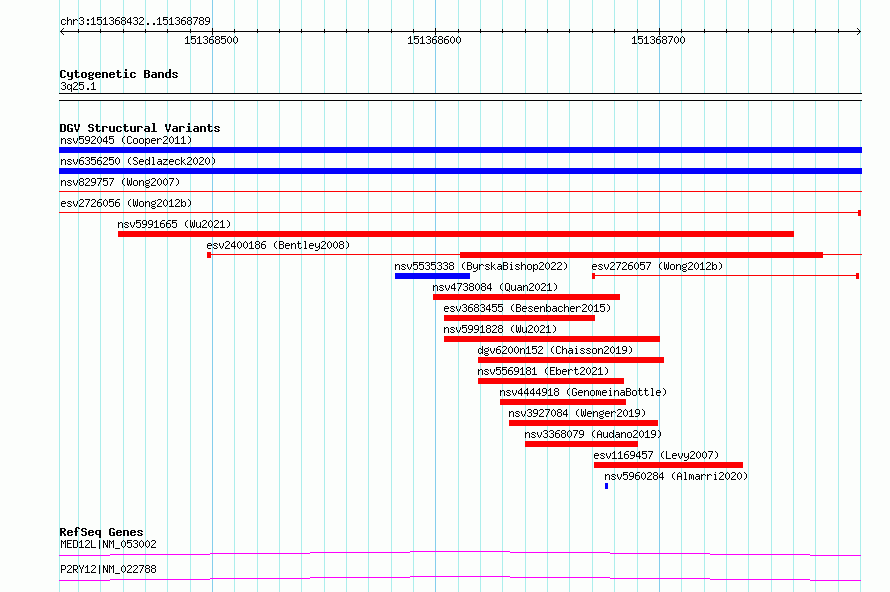Click the DGV Structural Variants track title
Image resolution: width=890 pixels, height=592 pixels.
tap(140, 128)
